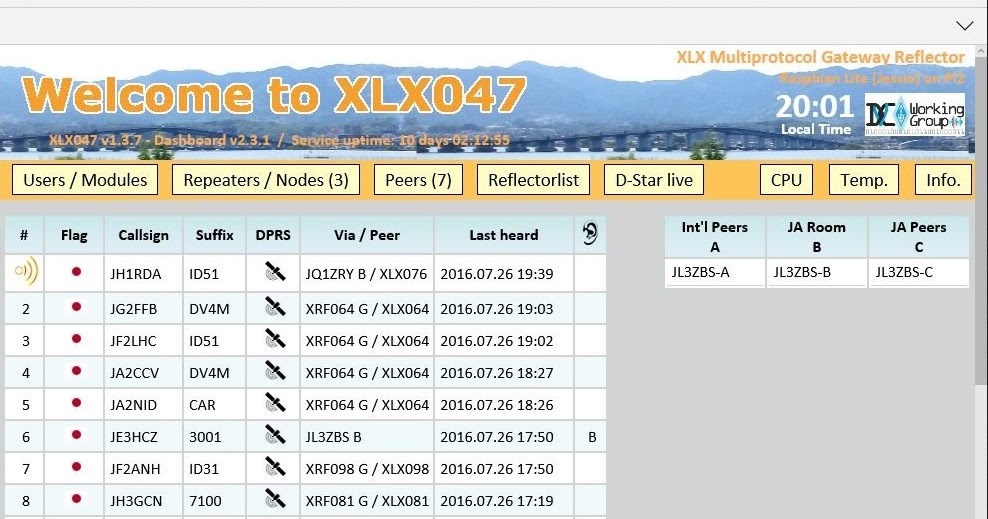Image resolution: width=988 pixels, height=519 pixels.
Task: Click the Japan flag for JA2NID
Action: (x=76, y=403)
